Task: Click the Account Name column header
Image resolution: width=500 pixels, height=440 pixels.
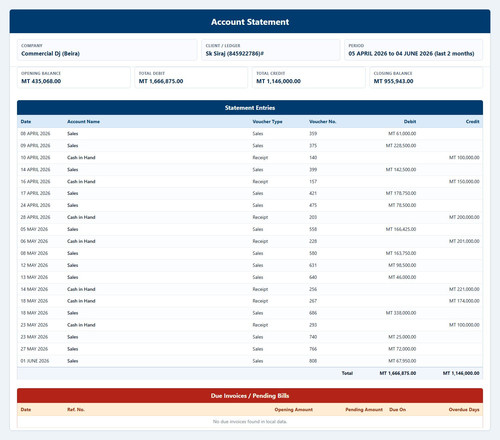Action: click(83, 122)
